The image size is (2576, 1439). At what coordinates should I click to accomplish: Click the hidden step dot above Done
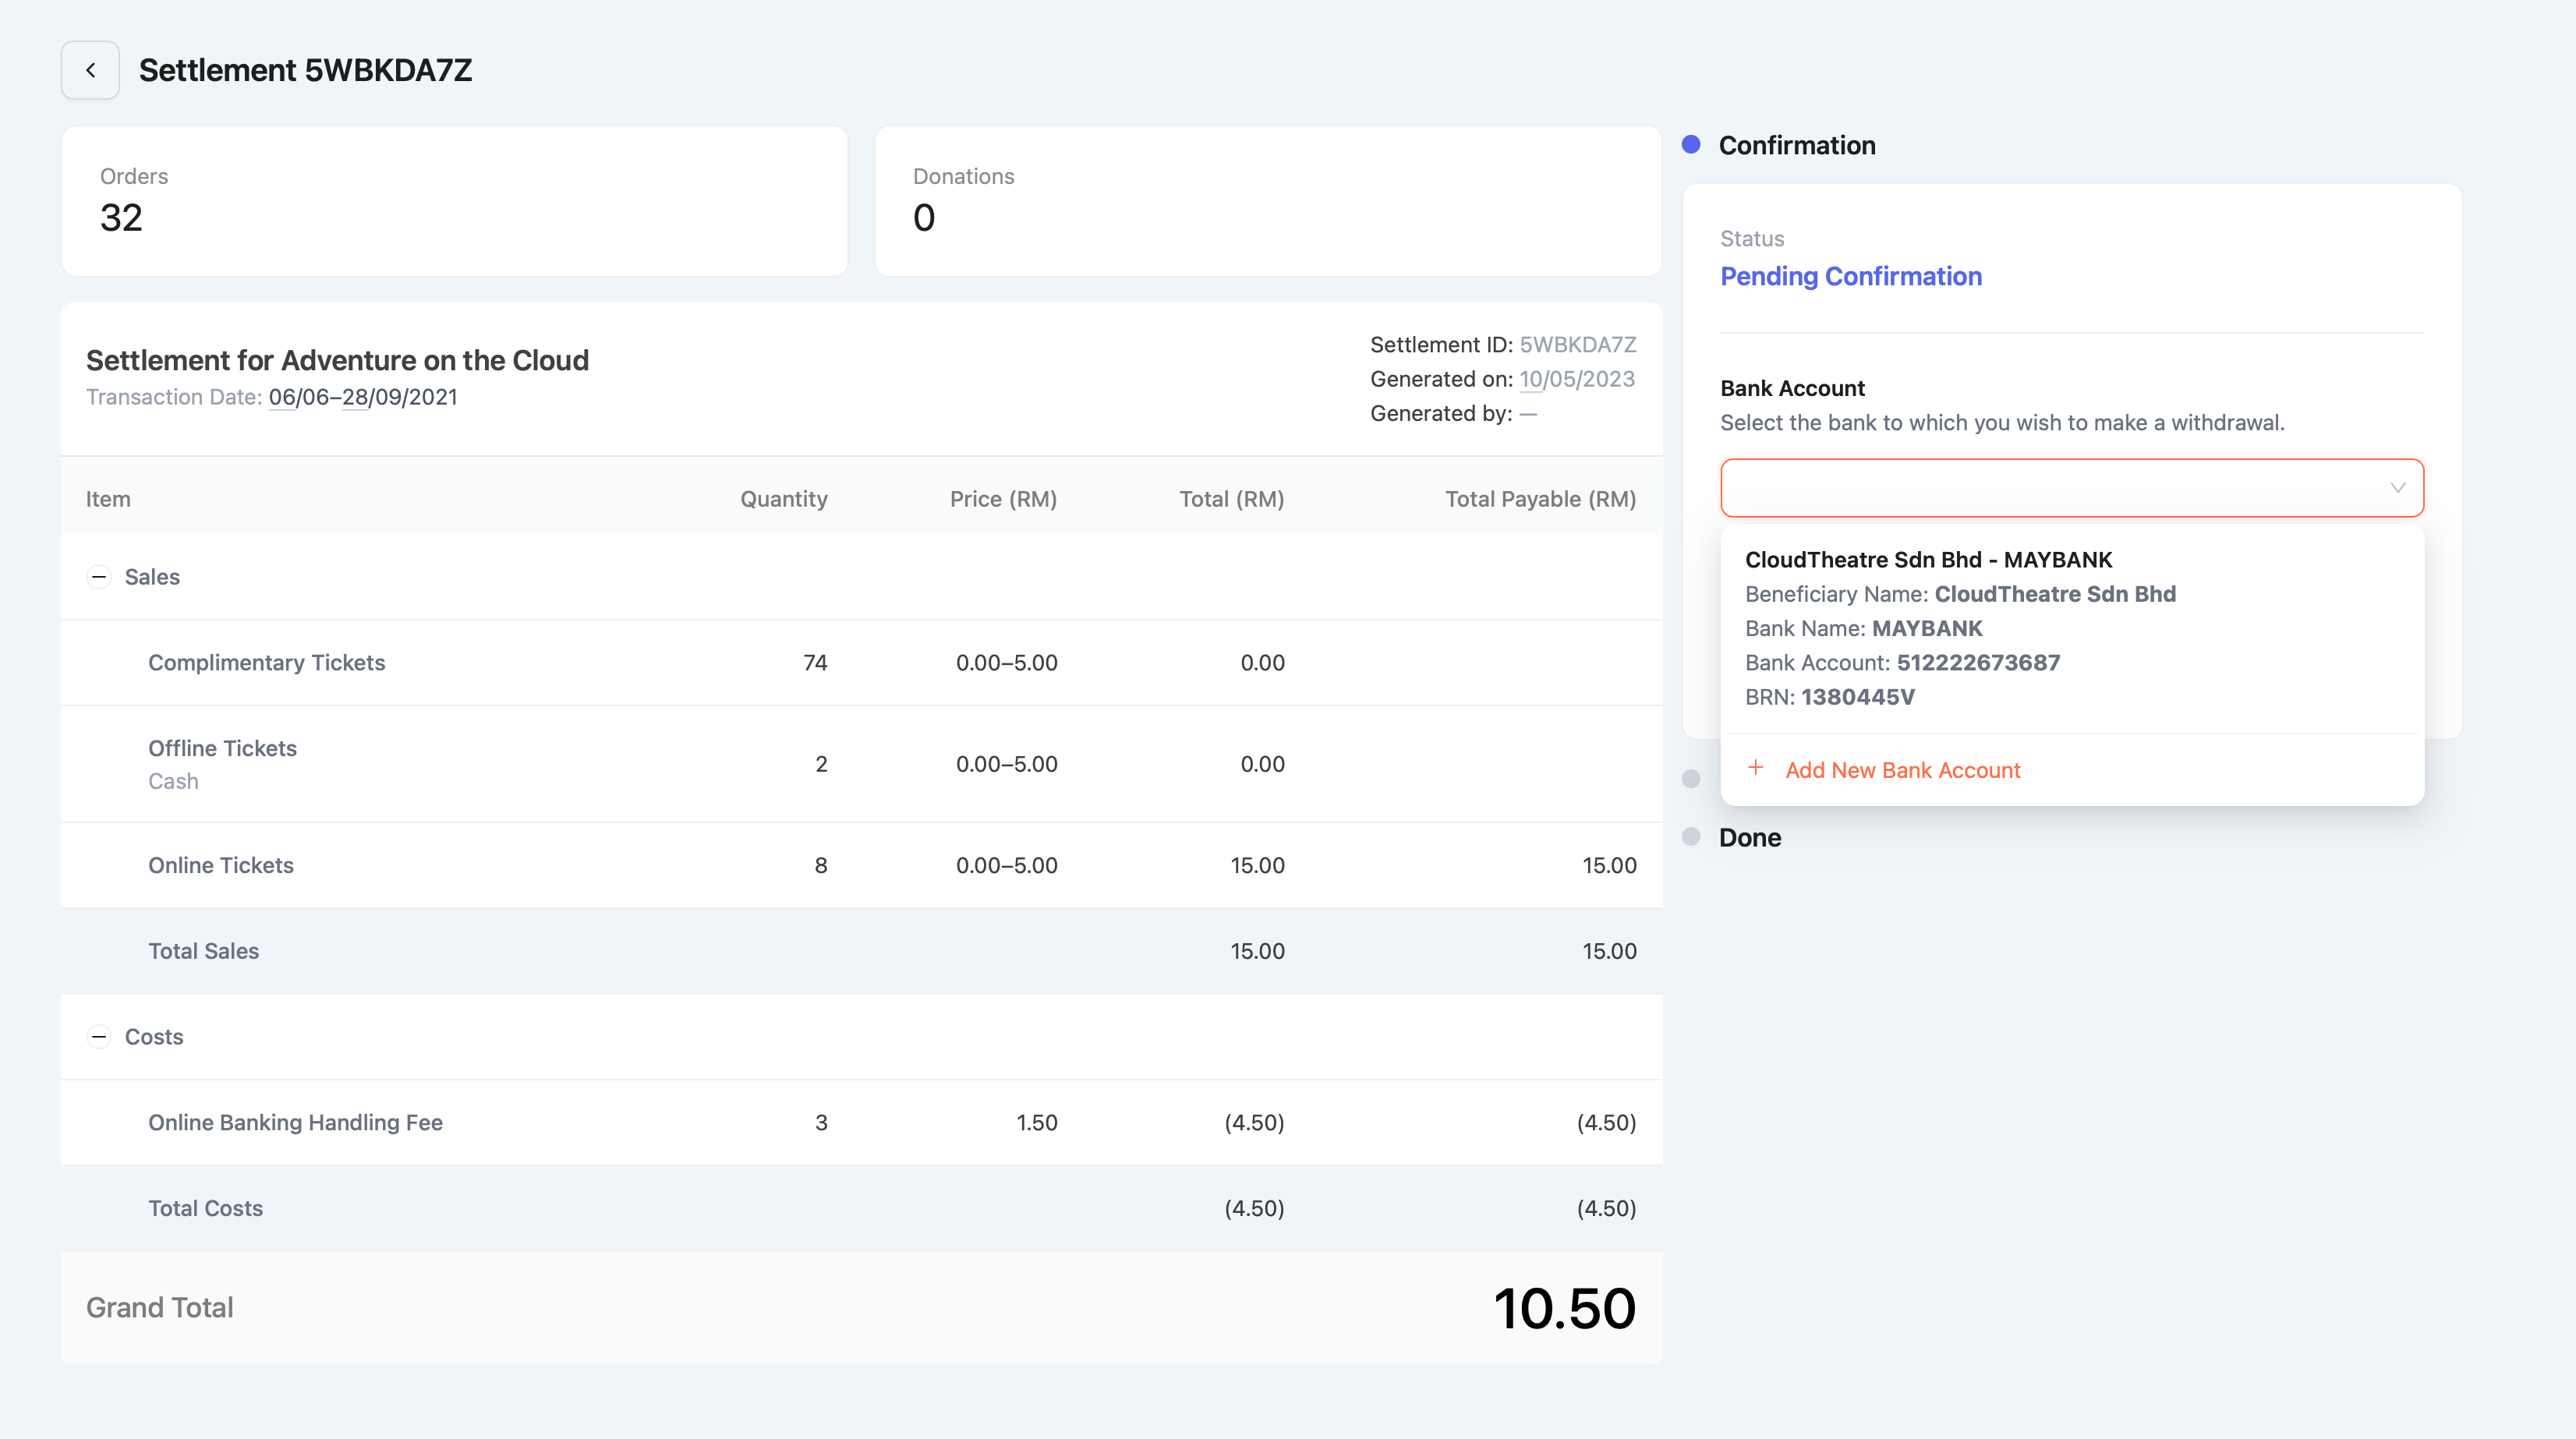[x=1691, y=779]
